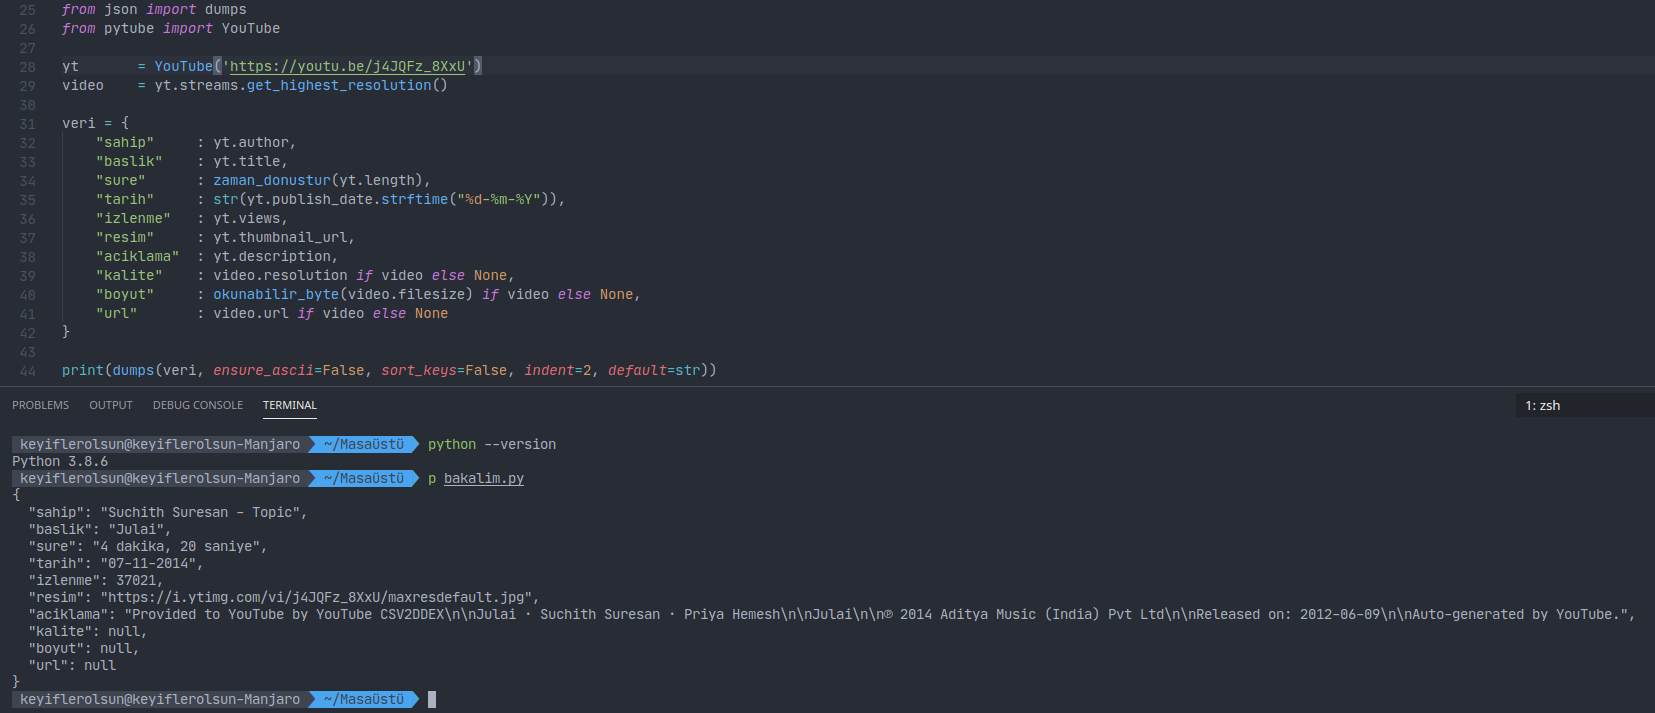Click the "aciklama" key in code editor
1655x713 pixels.
pos(138,256)
